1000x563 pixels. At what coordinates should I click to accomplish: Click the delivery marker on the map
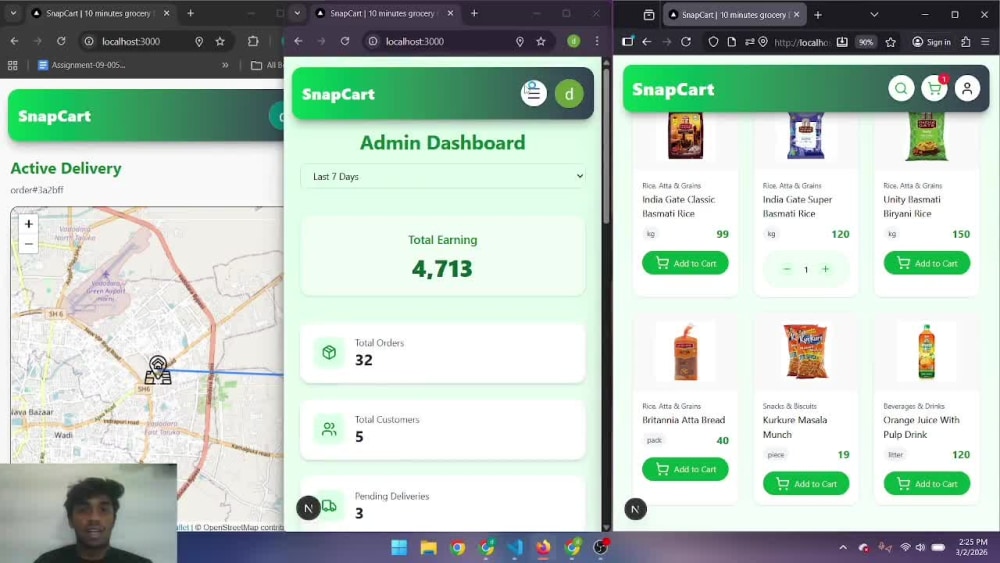158,370
